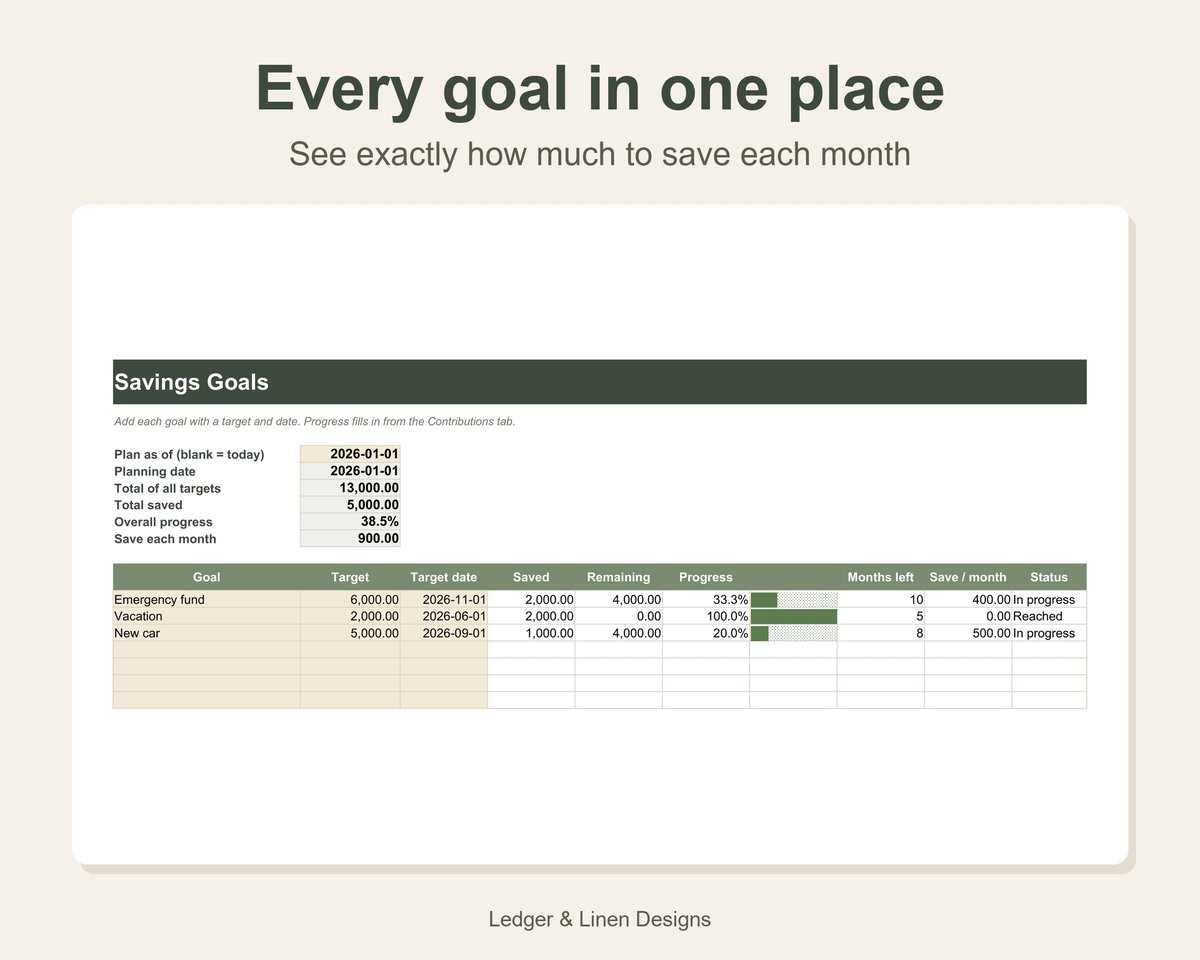Click the Remaining column header
The image size is (1200, 960).
[x=618, y=577]
